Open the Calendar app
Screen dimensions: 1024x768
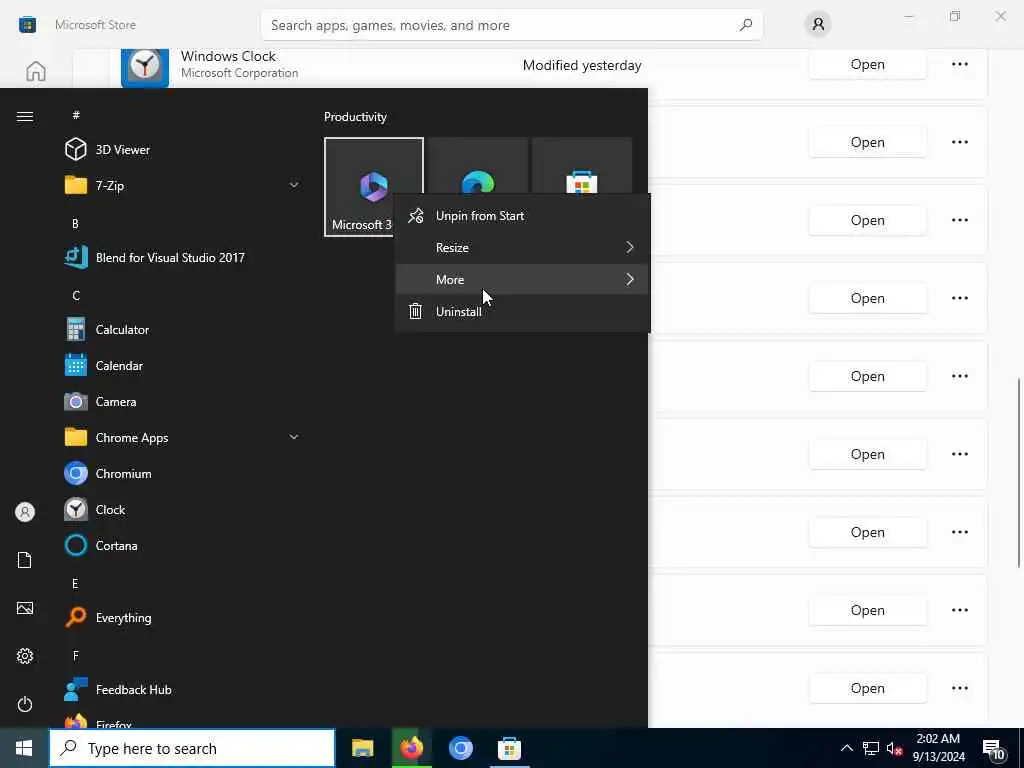(181, 366)
